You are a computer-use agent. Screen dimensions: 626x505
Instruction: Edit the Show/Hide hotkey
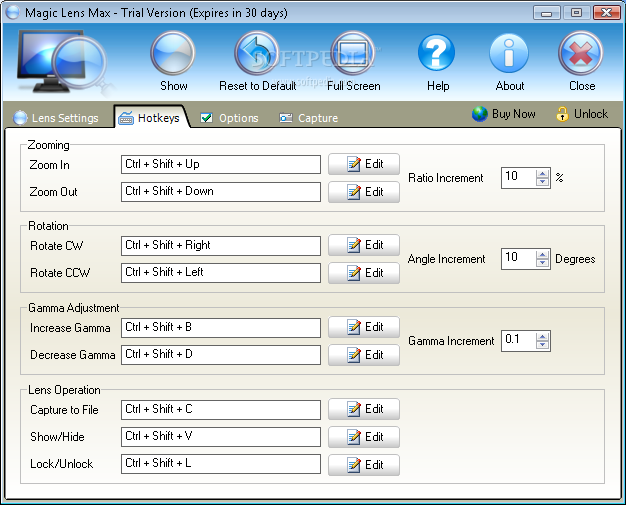pos(364,437)
